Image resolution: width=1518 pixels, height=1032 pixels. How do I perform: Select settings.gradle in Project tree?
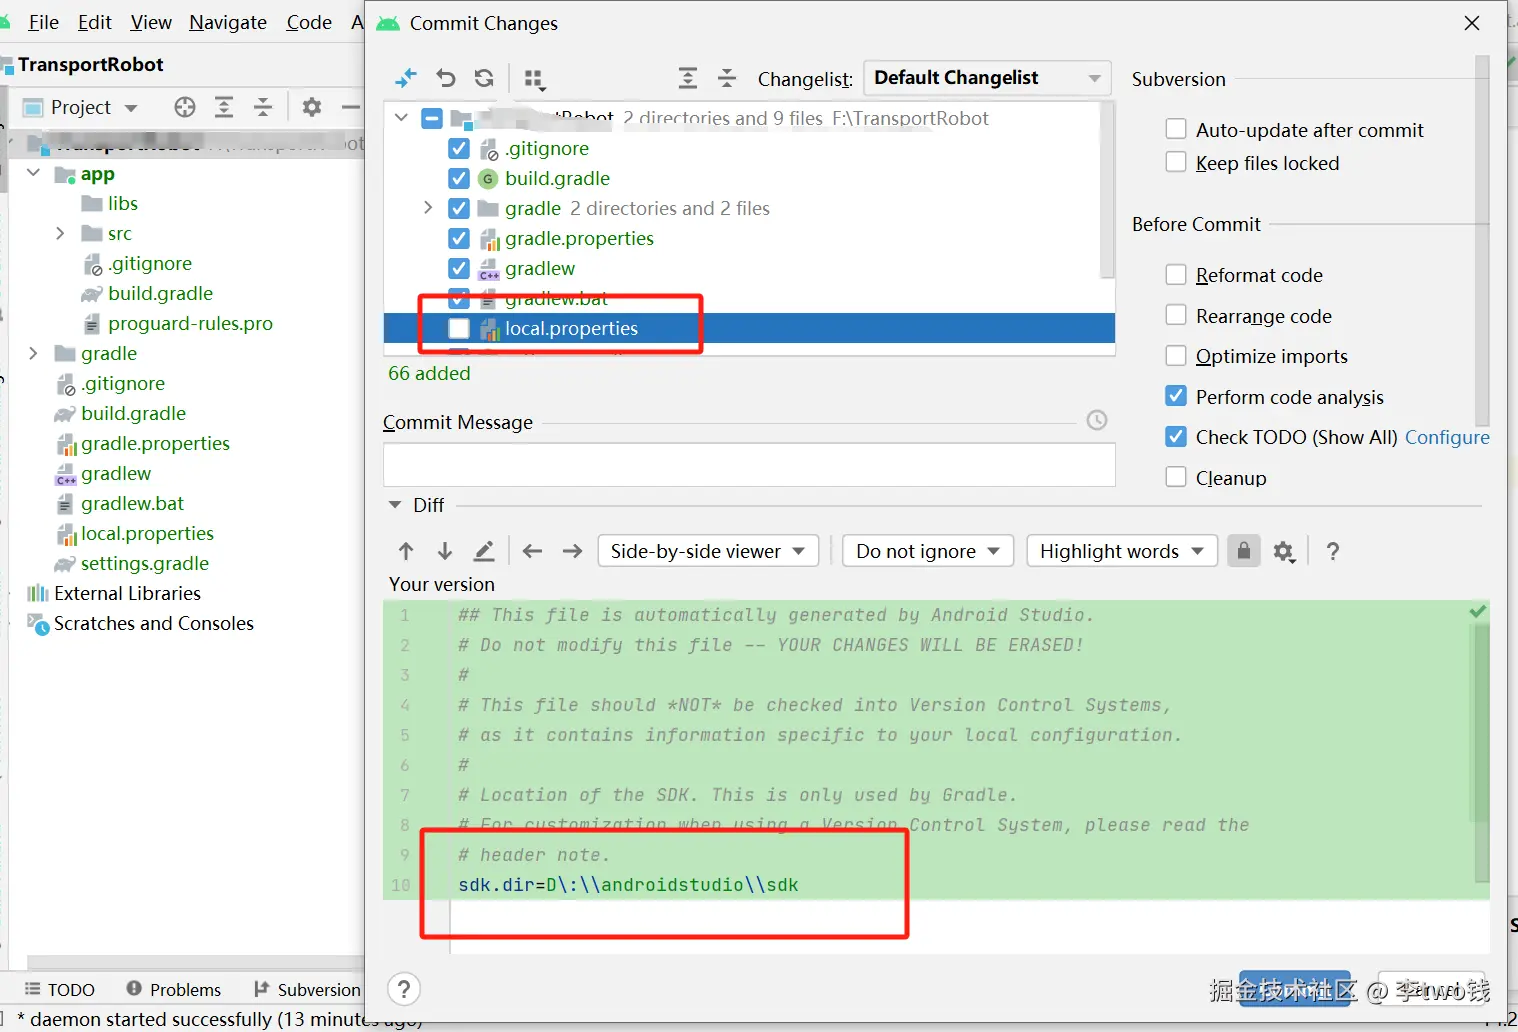(x=145, y=563)
